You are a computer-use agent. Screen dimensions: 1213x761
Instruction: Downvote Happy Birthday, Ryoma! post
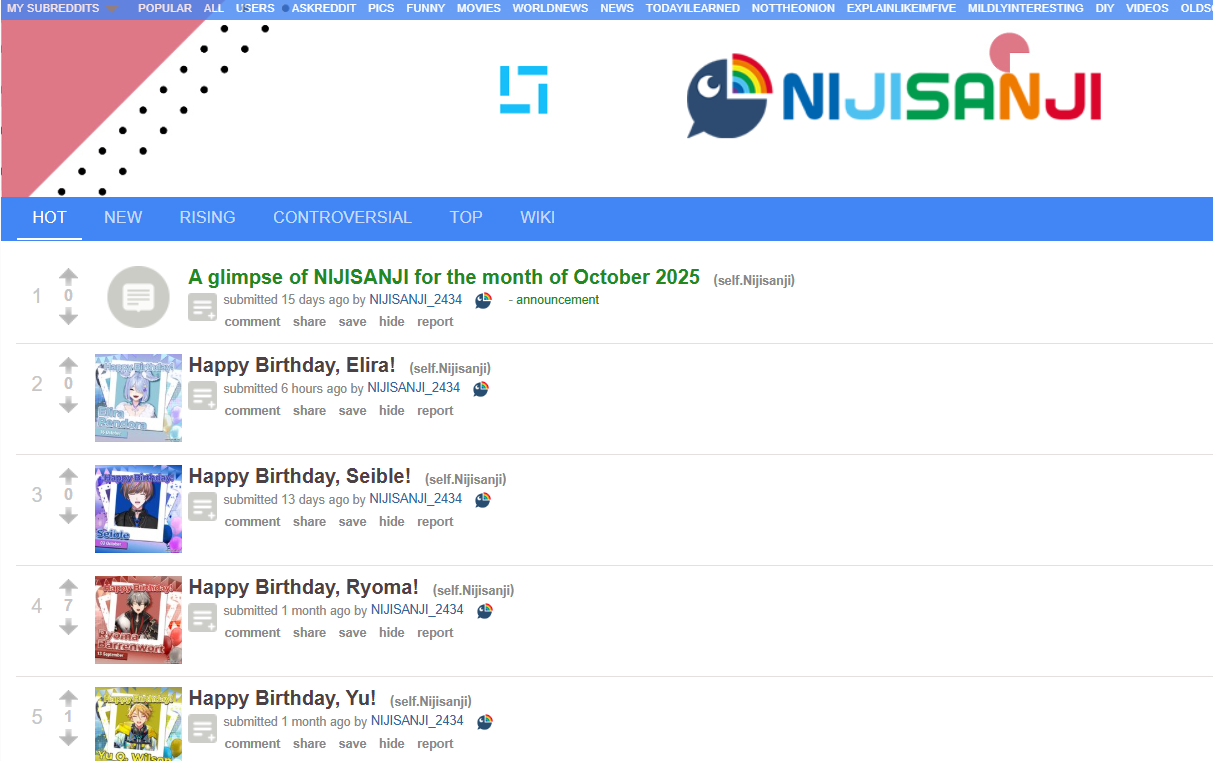[68, 627]
